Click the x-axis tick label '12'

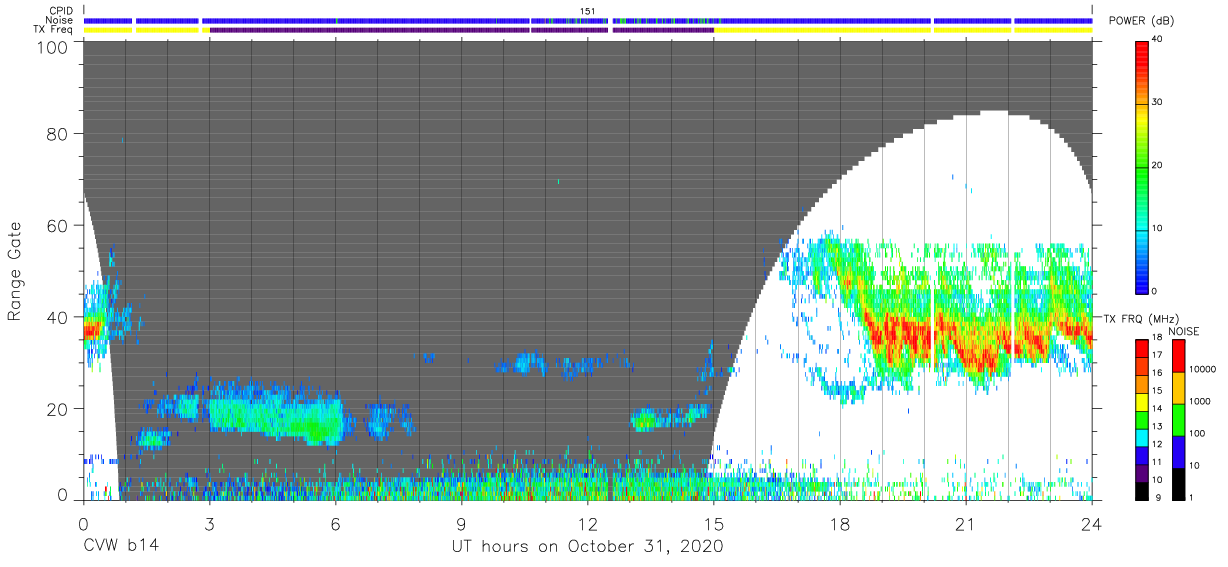(588, 523)
